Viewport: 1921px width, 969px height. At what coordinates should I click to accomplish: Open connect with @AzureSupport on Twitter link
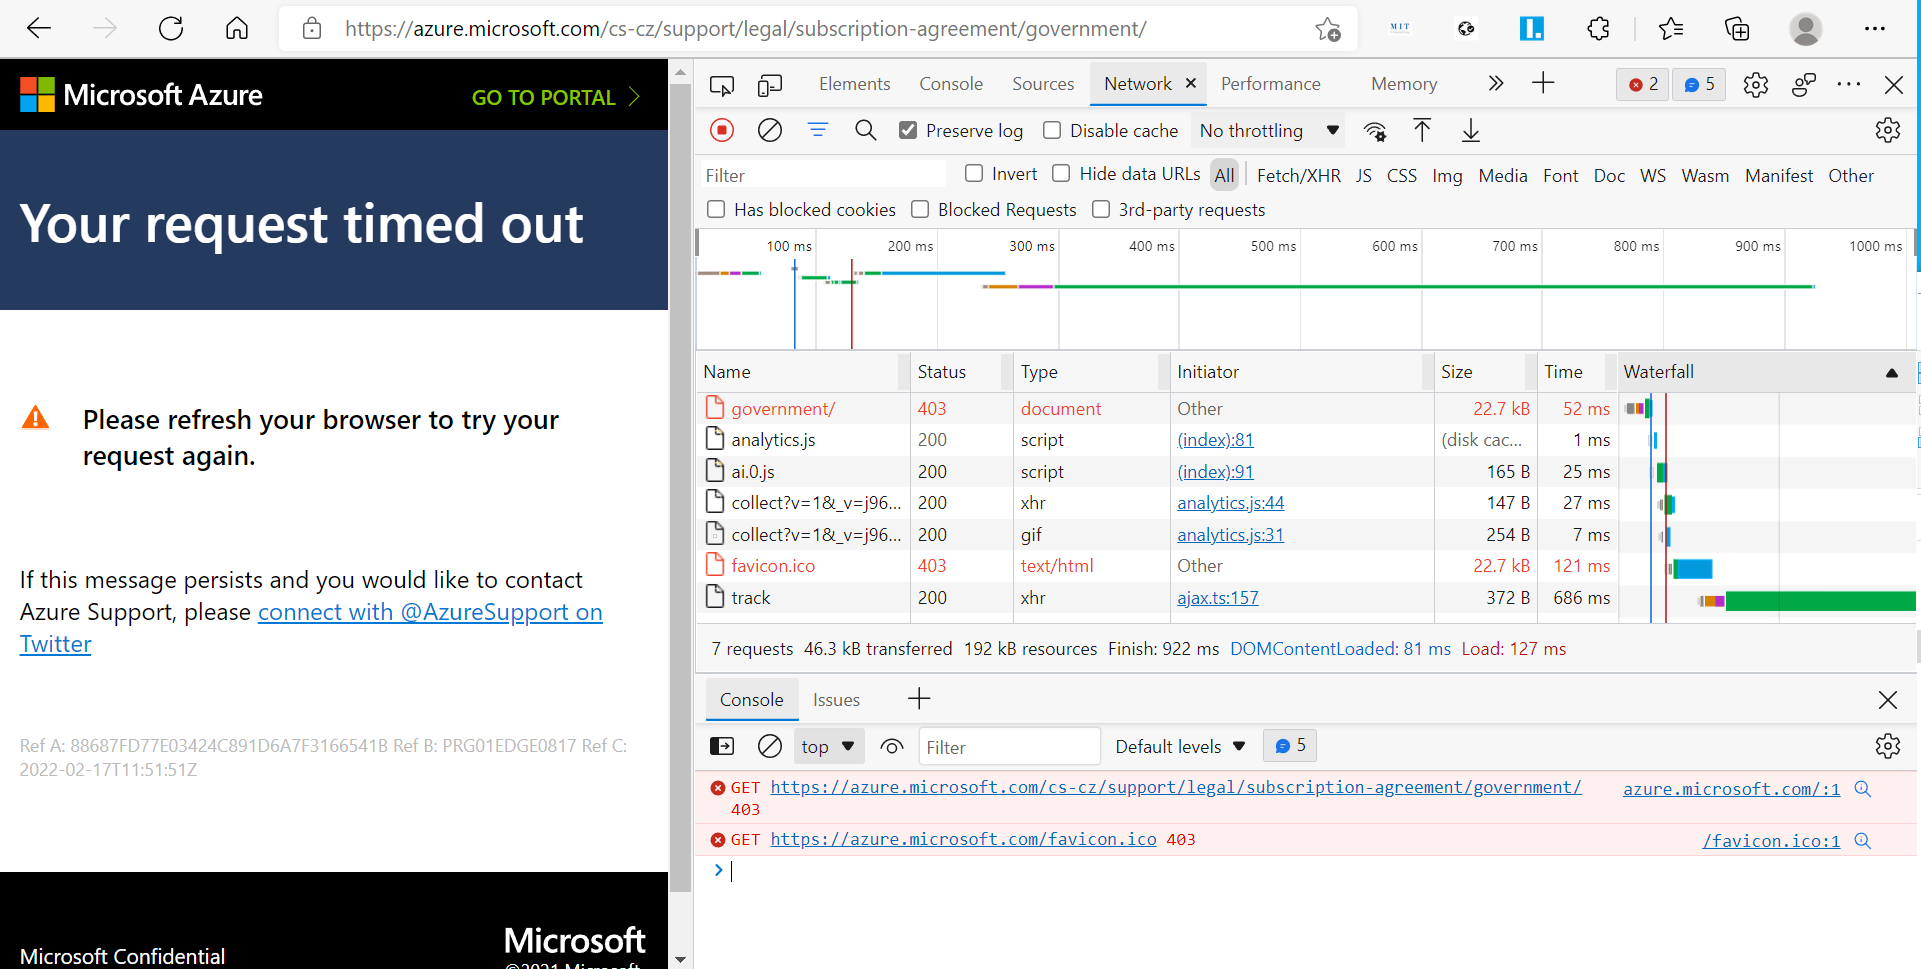click(x=430, y=612)
